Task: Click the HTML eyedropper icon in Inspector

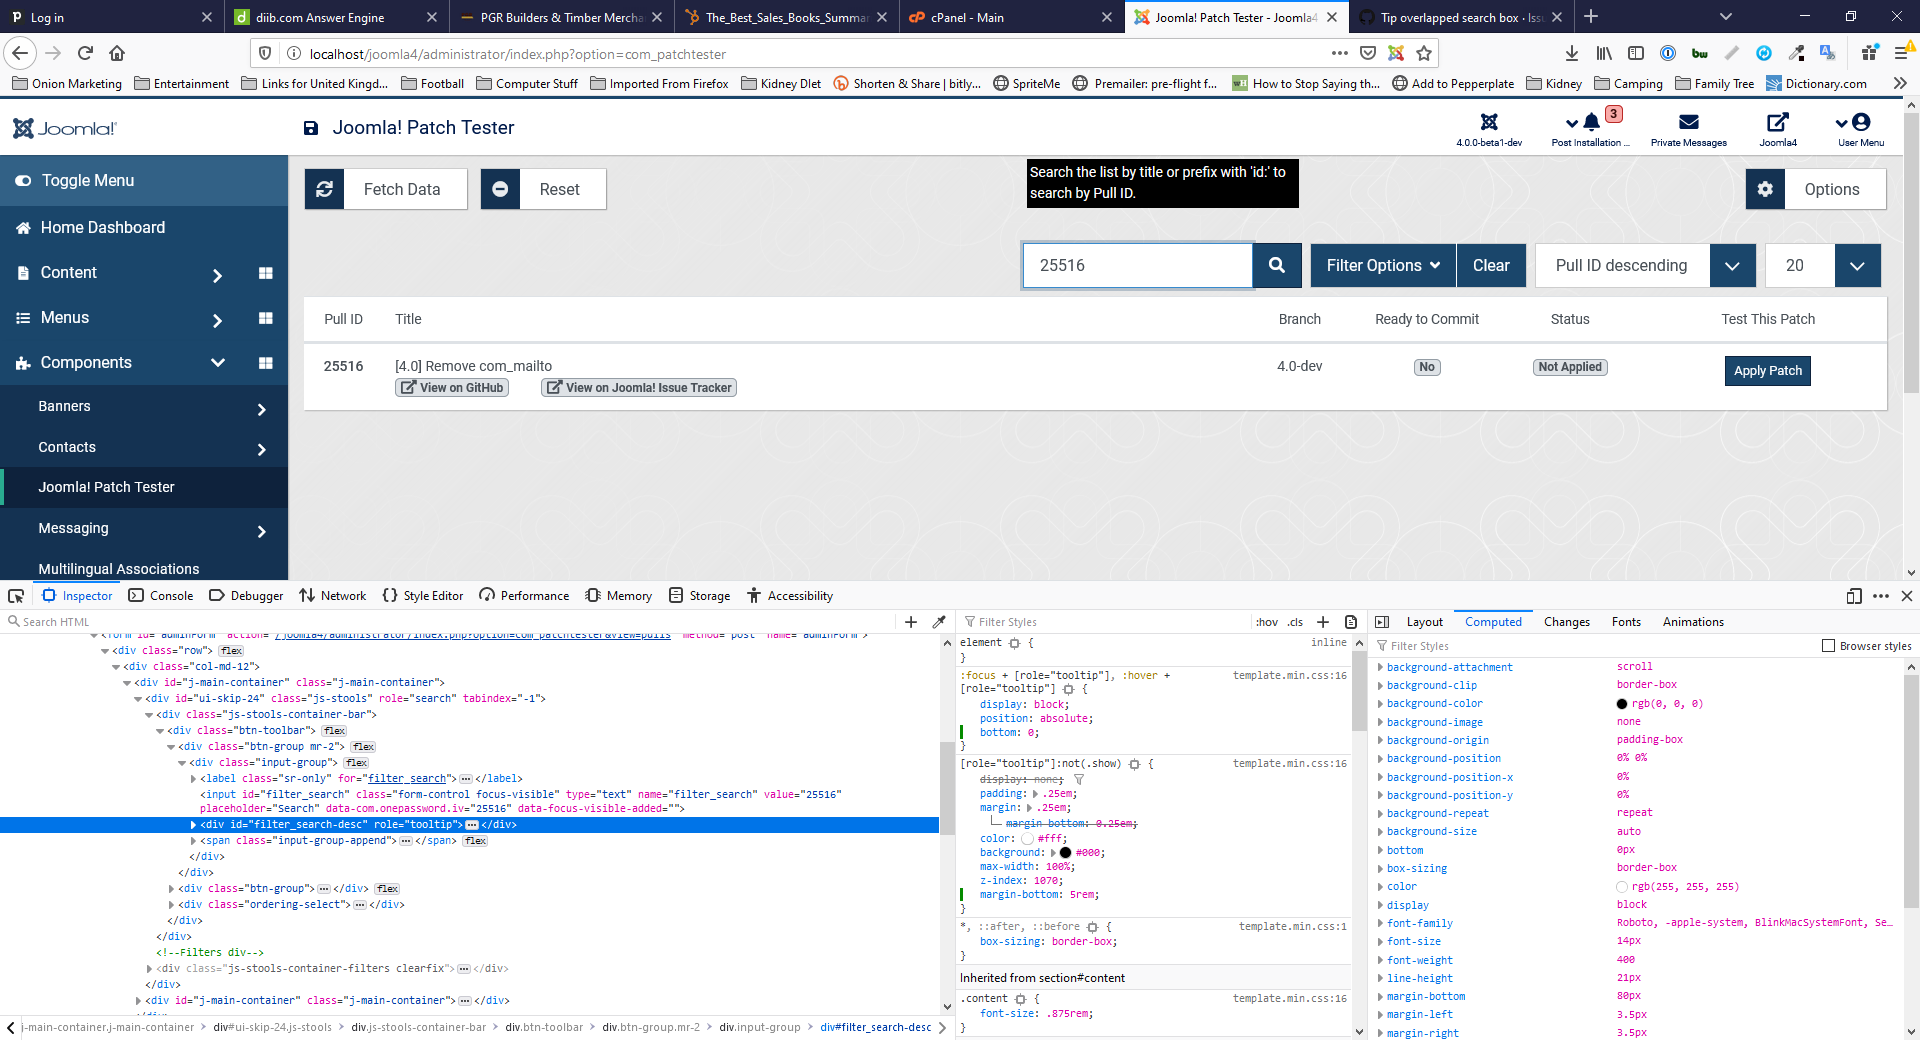Action: (x=939, y=622)
